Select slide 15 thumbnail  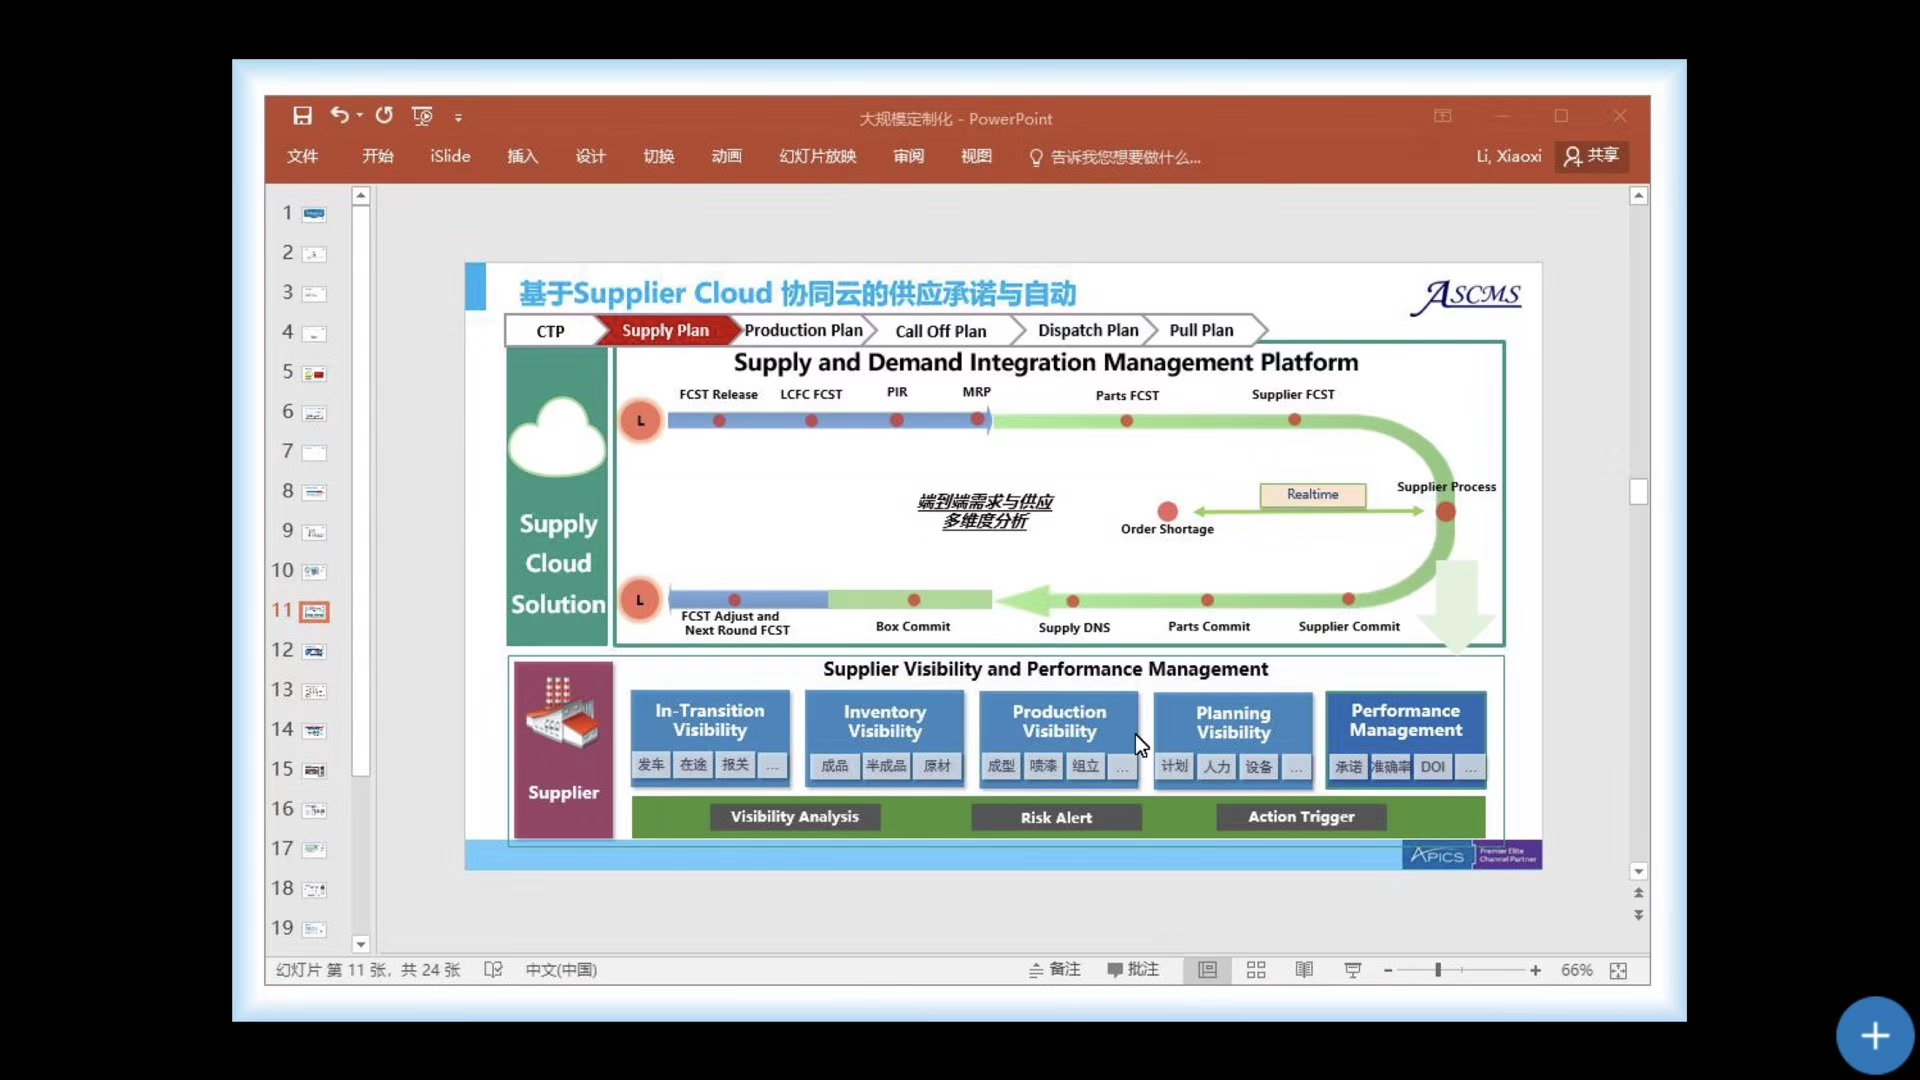coord(314,770)
